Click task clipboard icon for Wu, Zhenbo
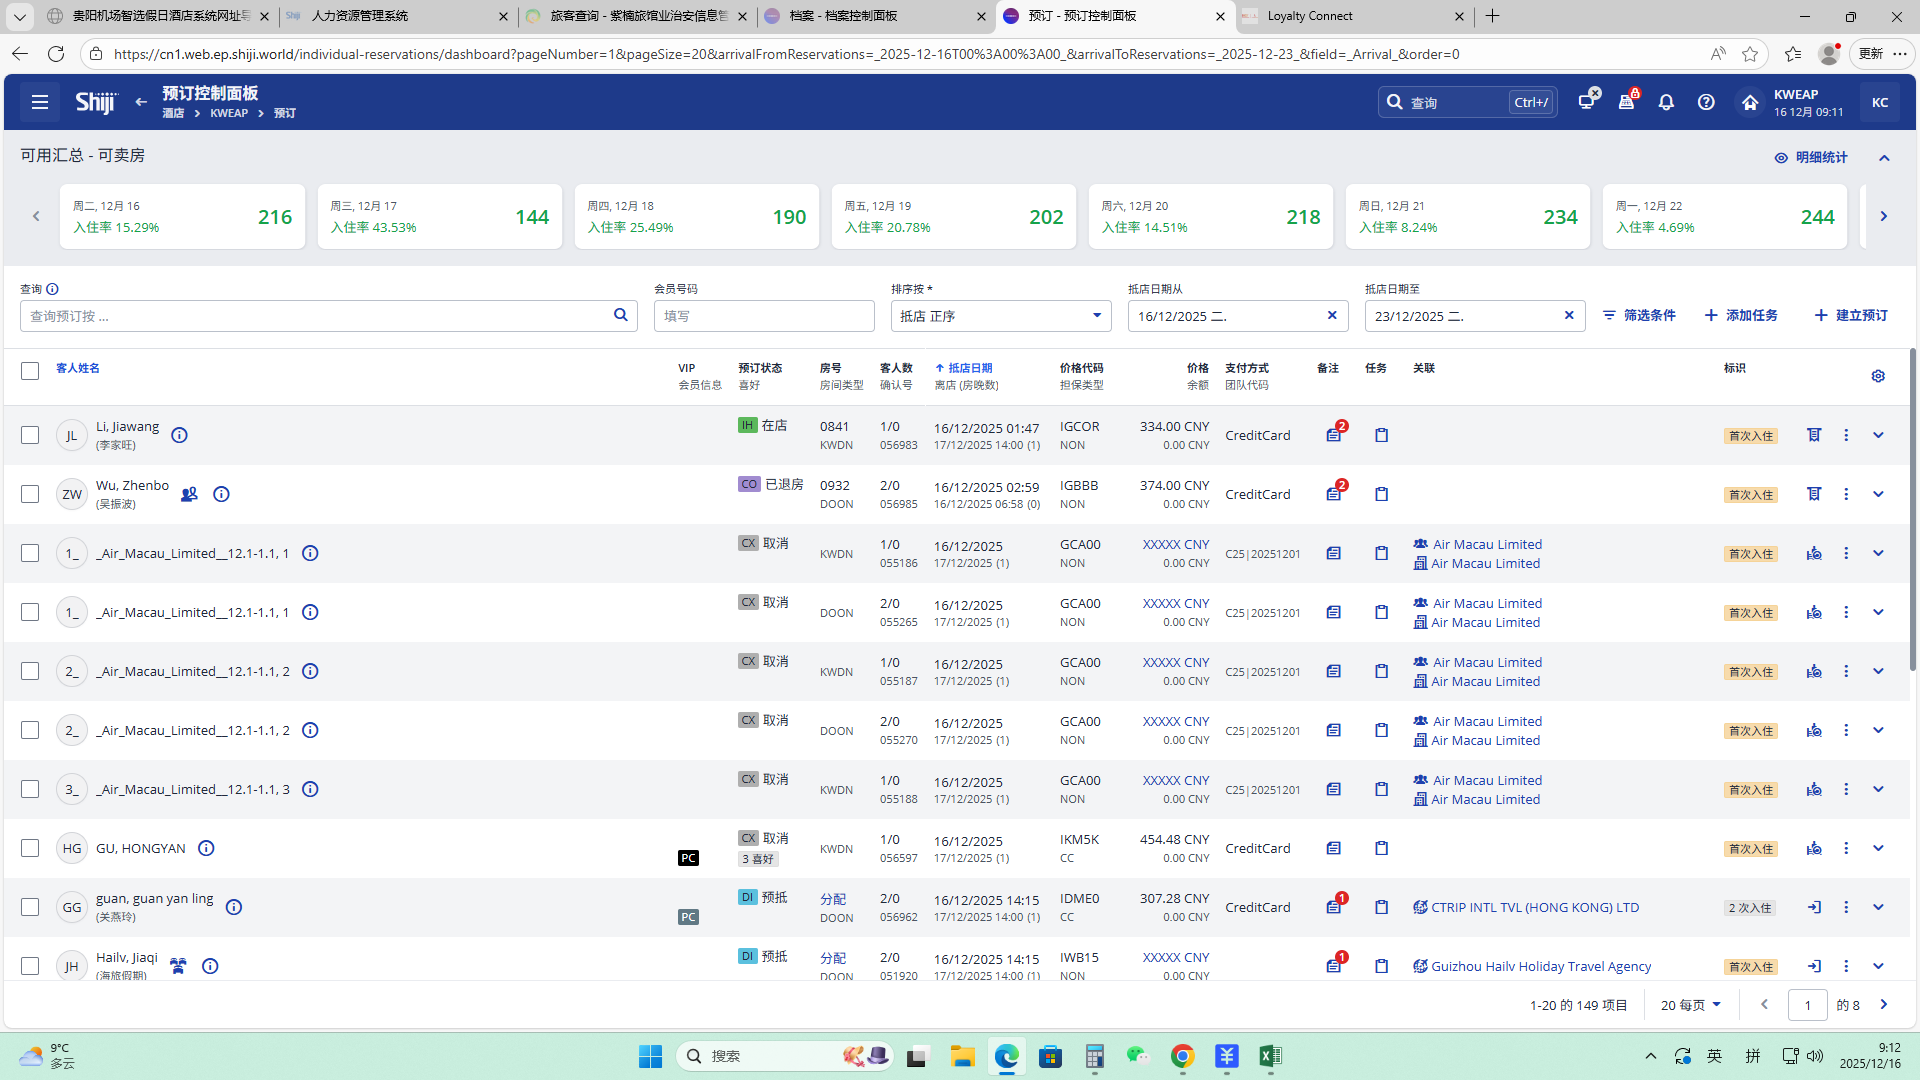 coord(1381,494)
